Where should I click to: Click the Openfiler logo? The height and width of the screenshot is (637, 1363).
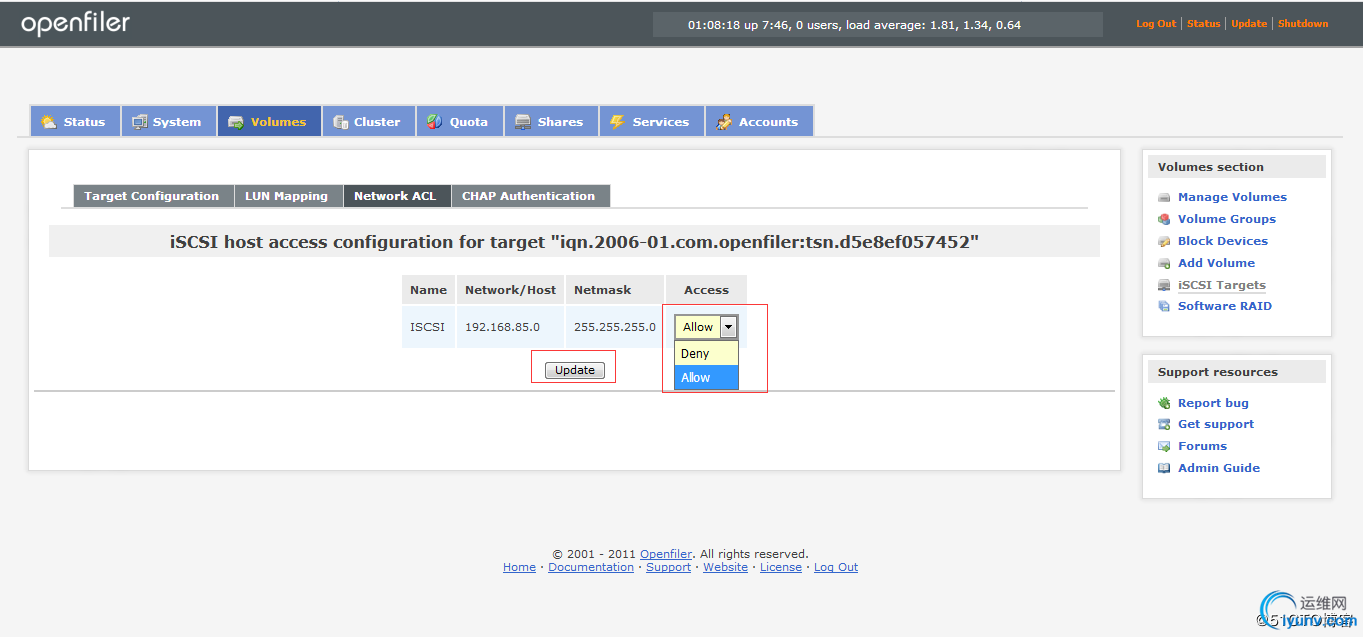(76, 24)
